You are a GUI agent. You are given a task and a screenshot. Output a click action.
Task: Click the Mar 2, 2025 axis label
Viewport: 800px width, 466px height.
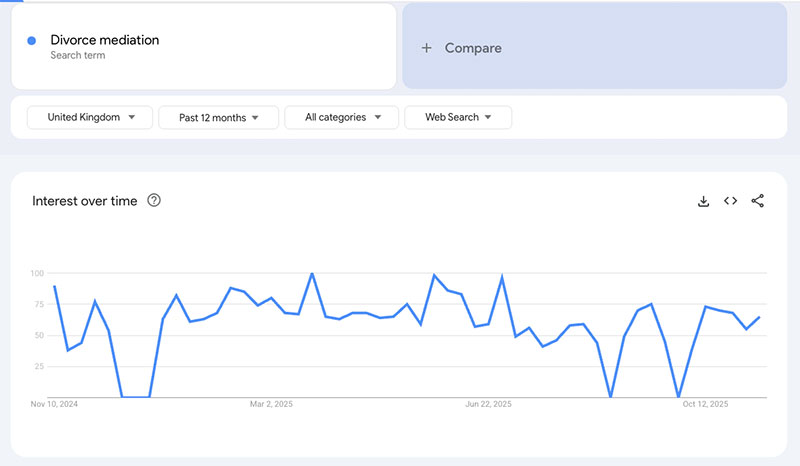coord(271,404)
